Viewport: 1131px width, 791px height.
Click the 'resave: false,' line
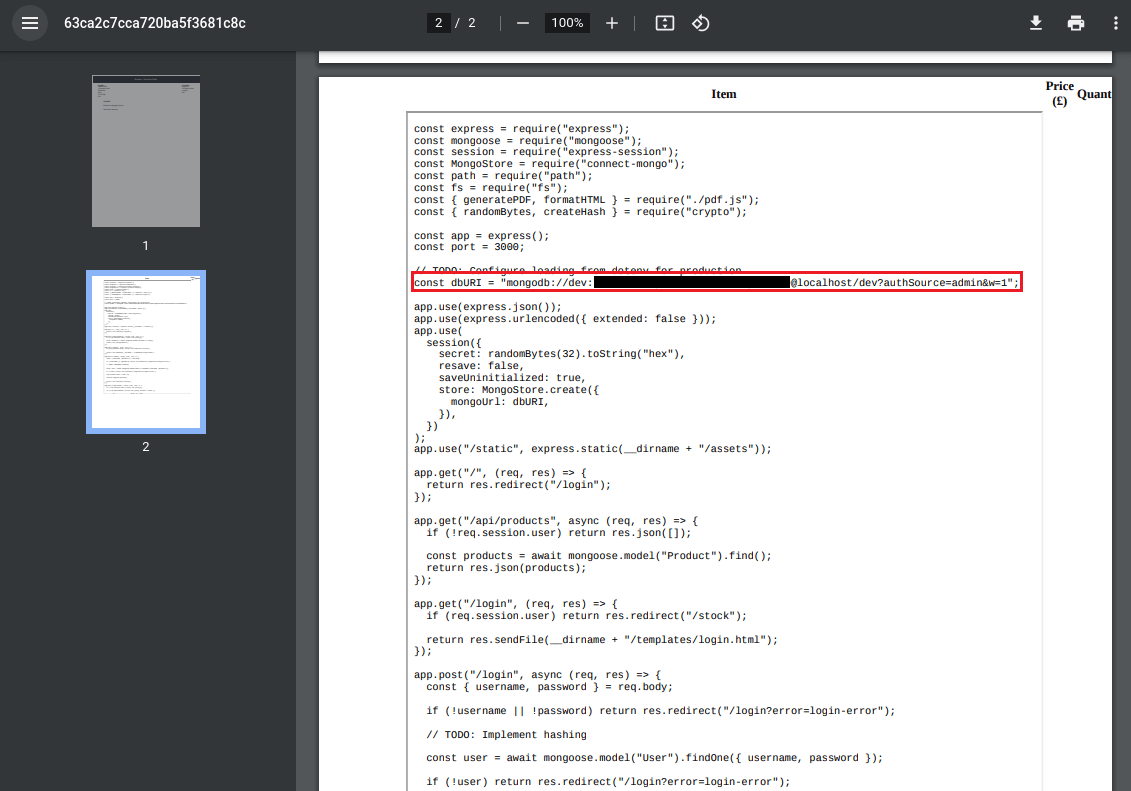[481, 366]
